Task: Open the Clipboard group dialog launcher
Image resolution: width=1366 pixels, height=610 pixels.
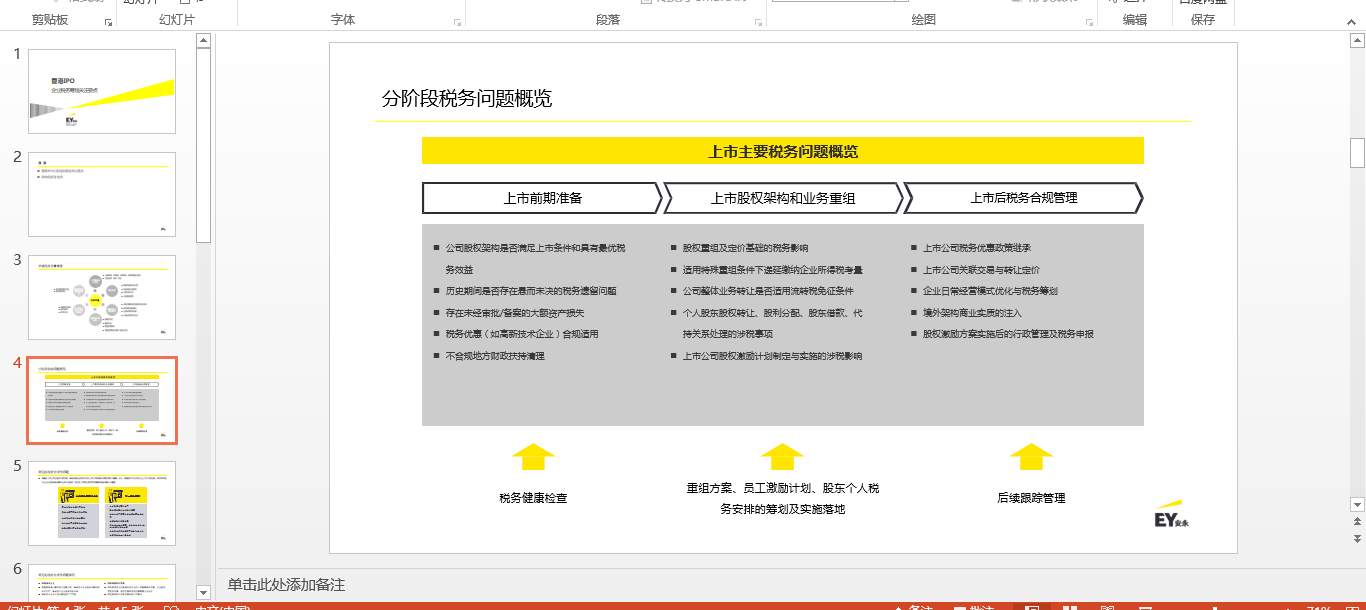Action: 108,21
